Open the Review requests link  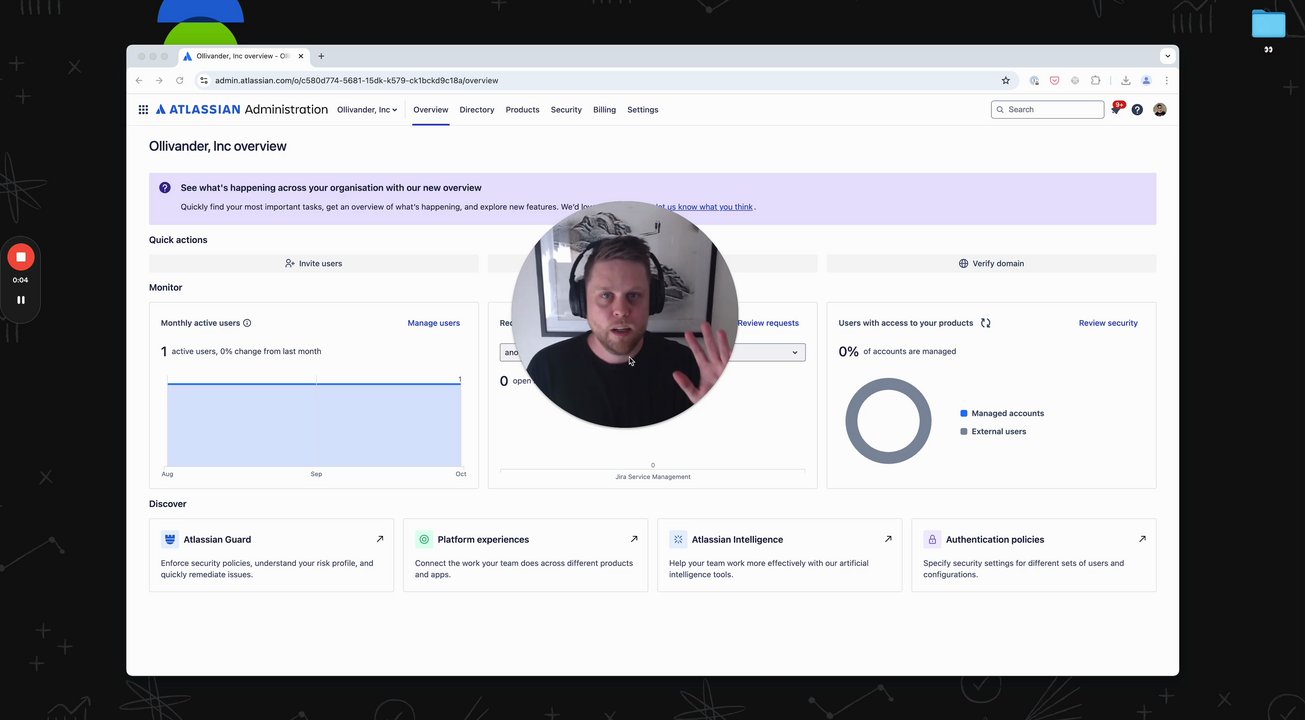pos(768,323)
